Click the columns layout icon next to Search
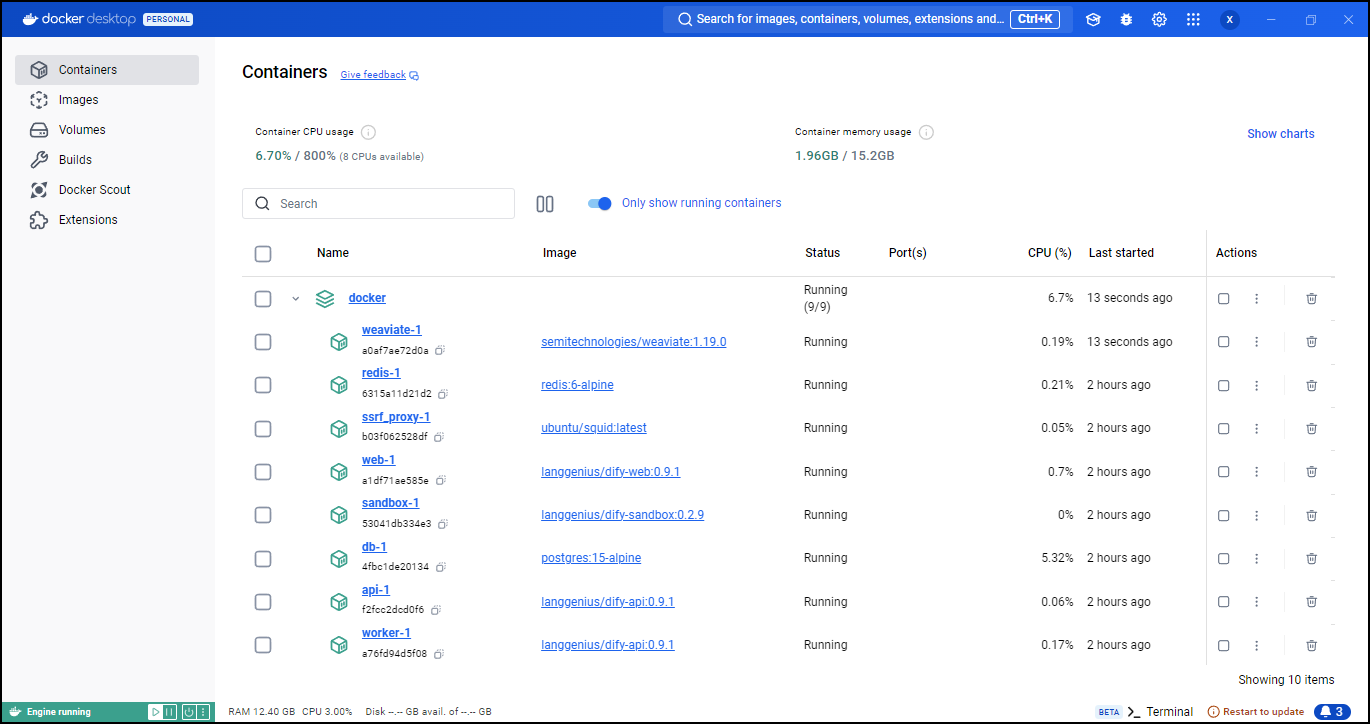Image resolution: width=1370 pixels, height=724 pixels. tap(545, 204)
